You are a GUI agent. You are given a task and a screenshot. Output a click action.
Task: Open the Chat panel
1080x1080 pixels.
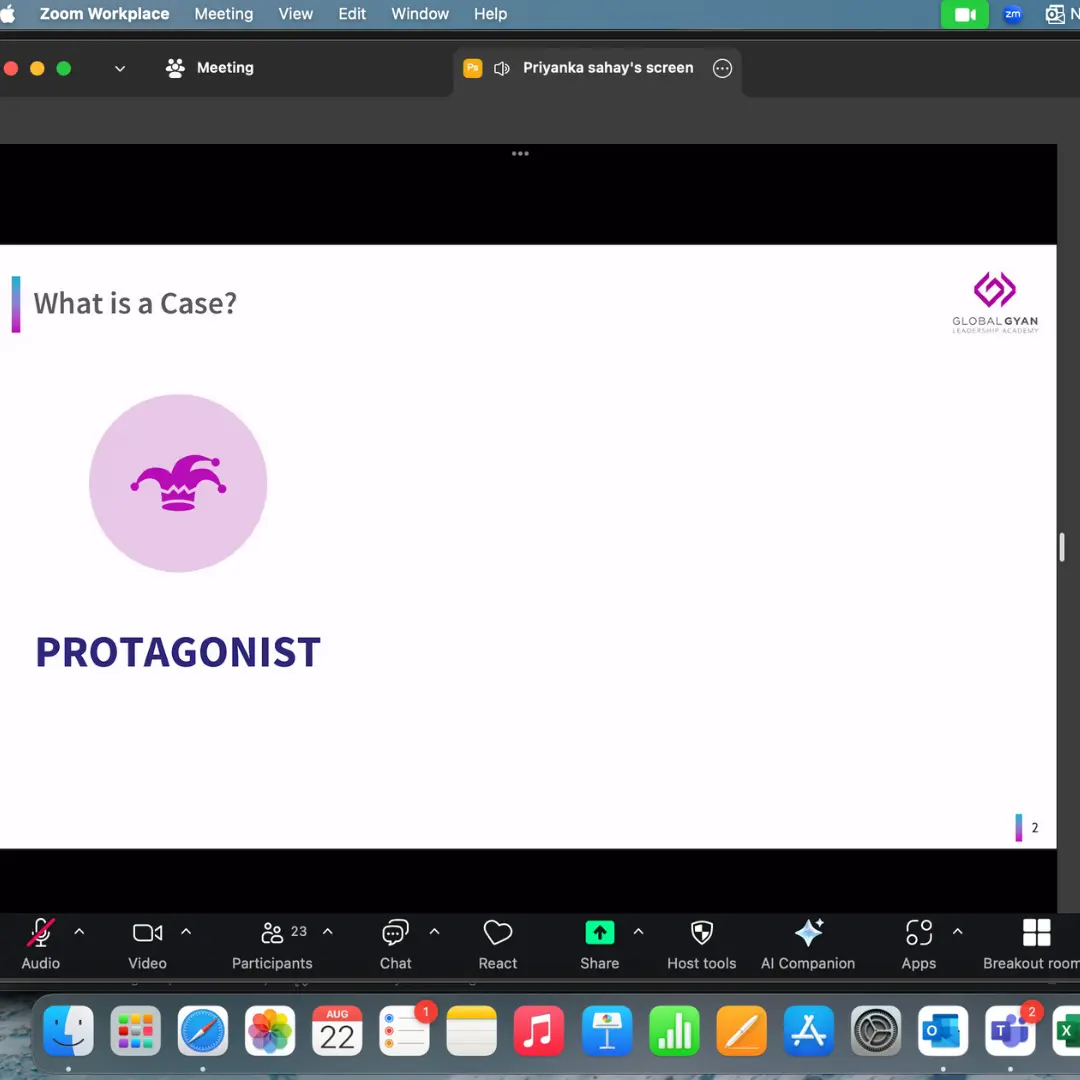(x=395, y=943)
